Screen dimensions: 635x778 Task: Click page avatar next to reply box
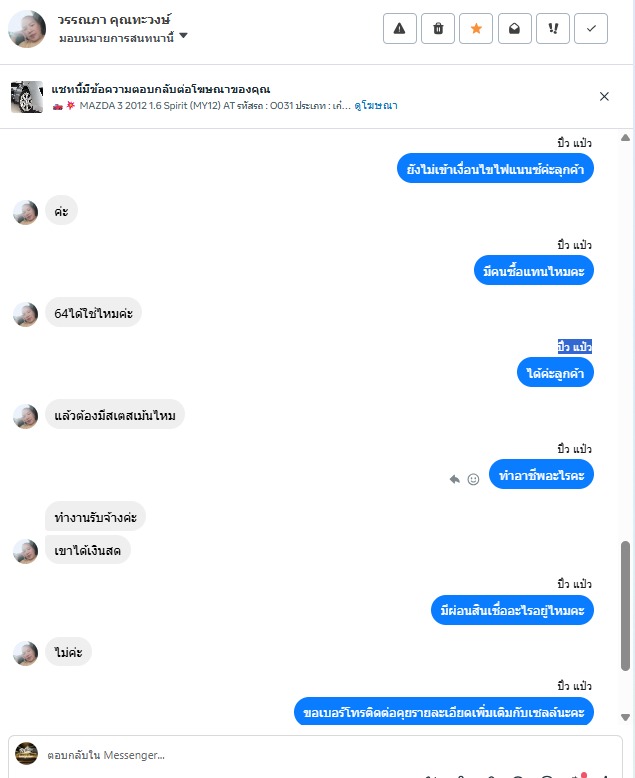click(x=27, y=754)
